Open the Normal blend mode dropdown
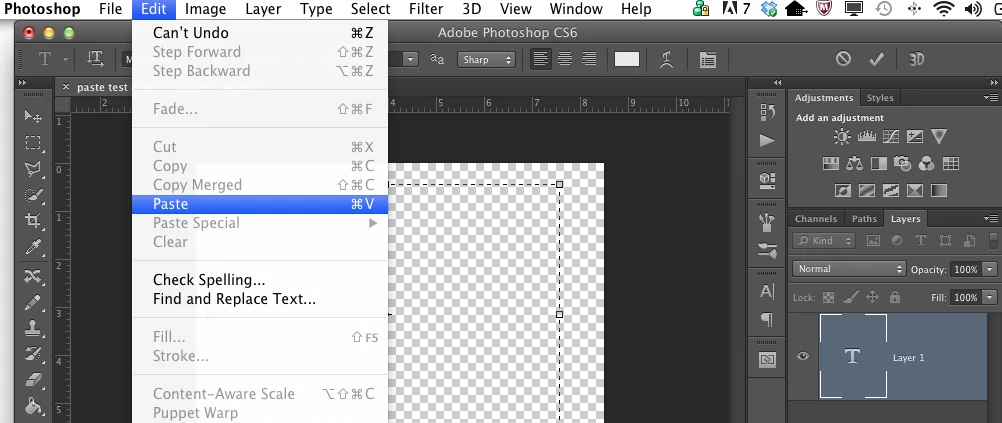Viewport: 1002px width, 423px height. tap(849, 269)
